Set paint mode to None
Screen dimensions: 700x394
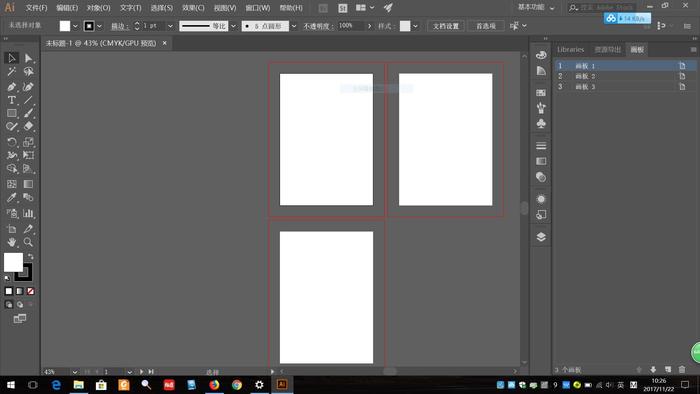(x=30, y=291)
